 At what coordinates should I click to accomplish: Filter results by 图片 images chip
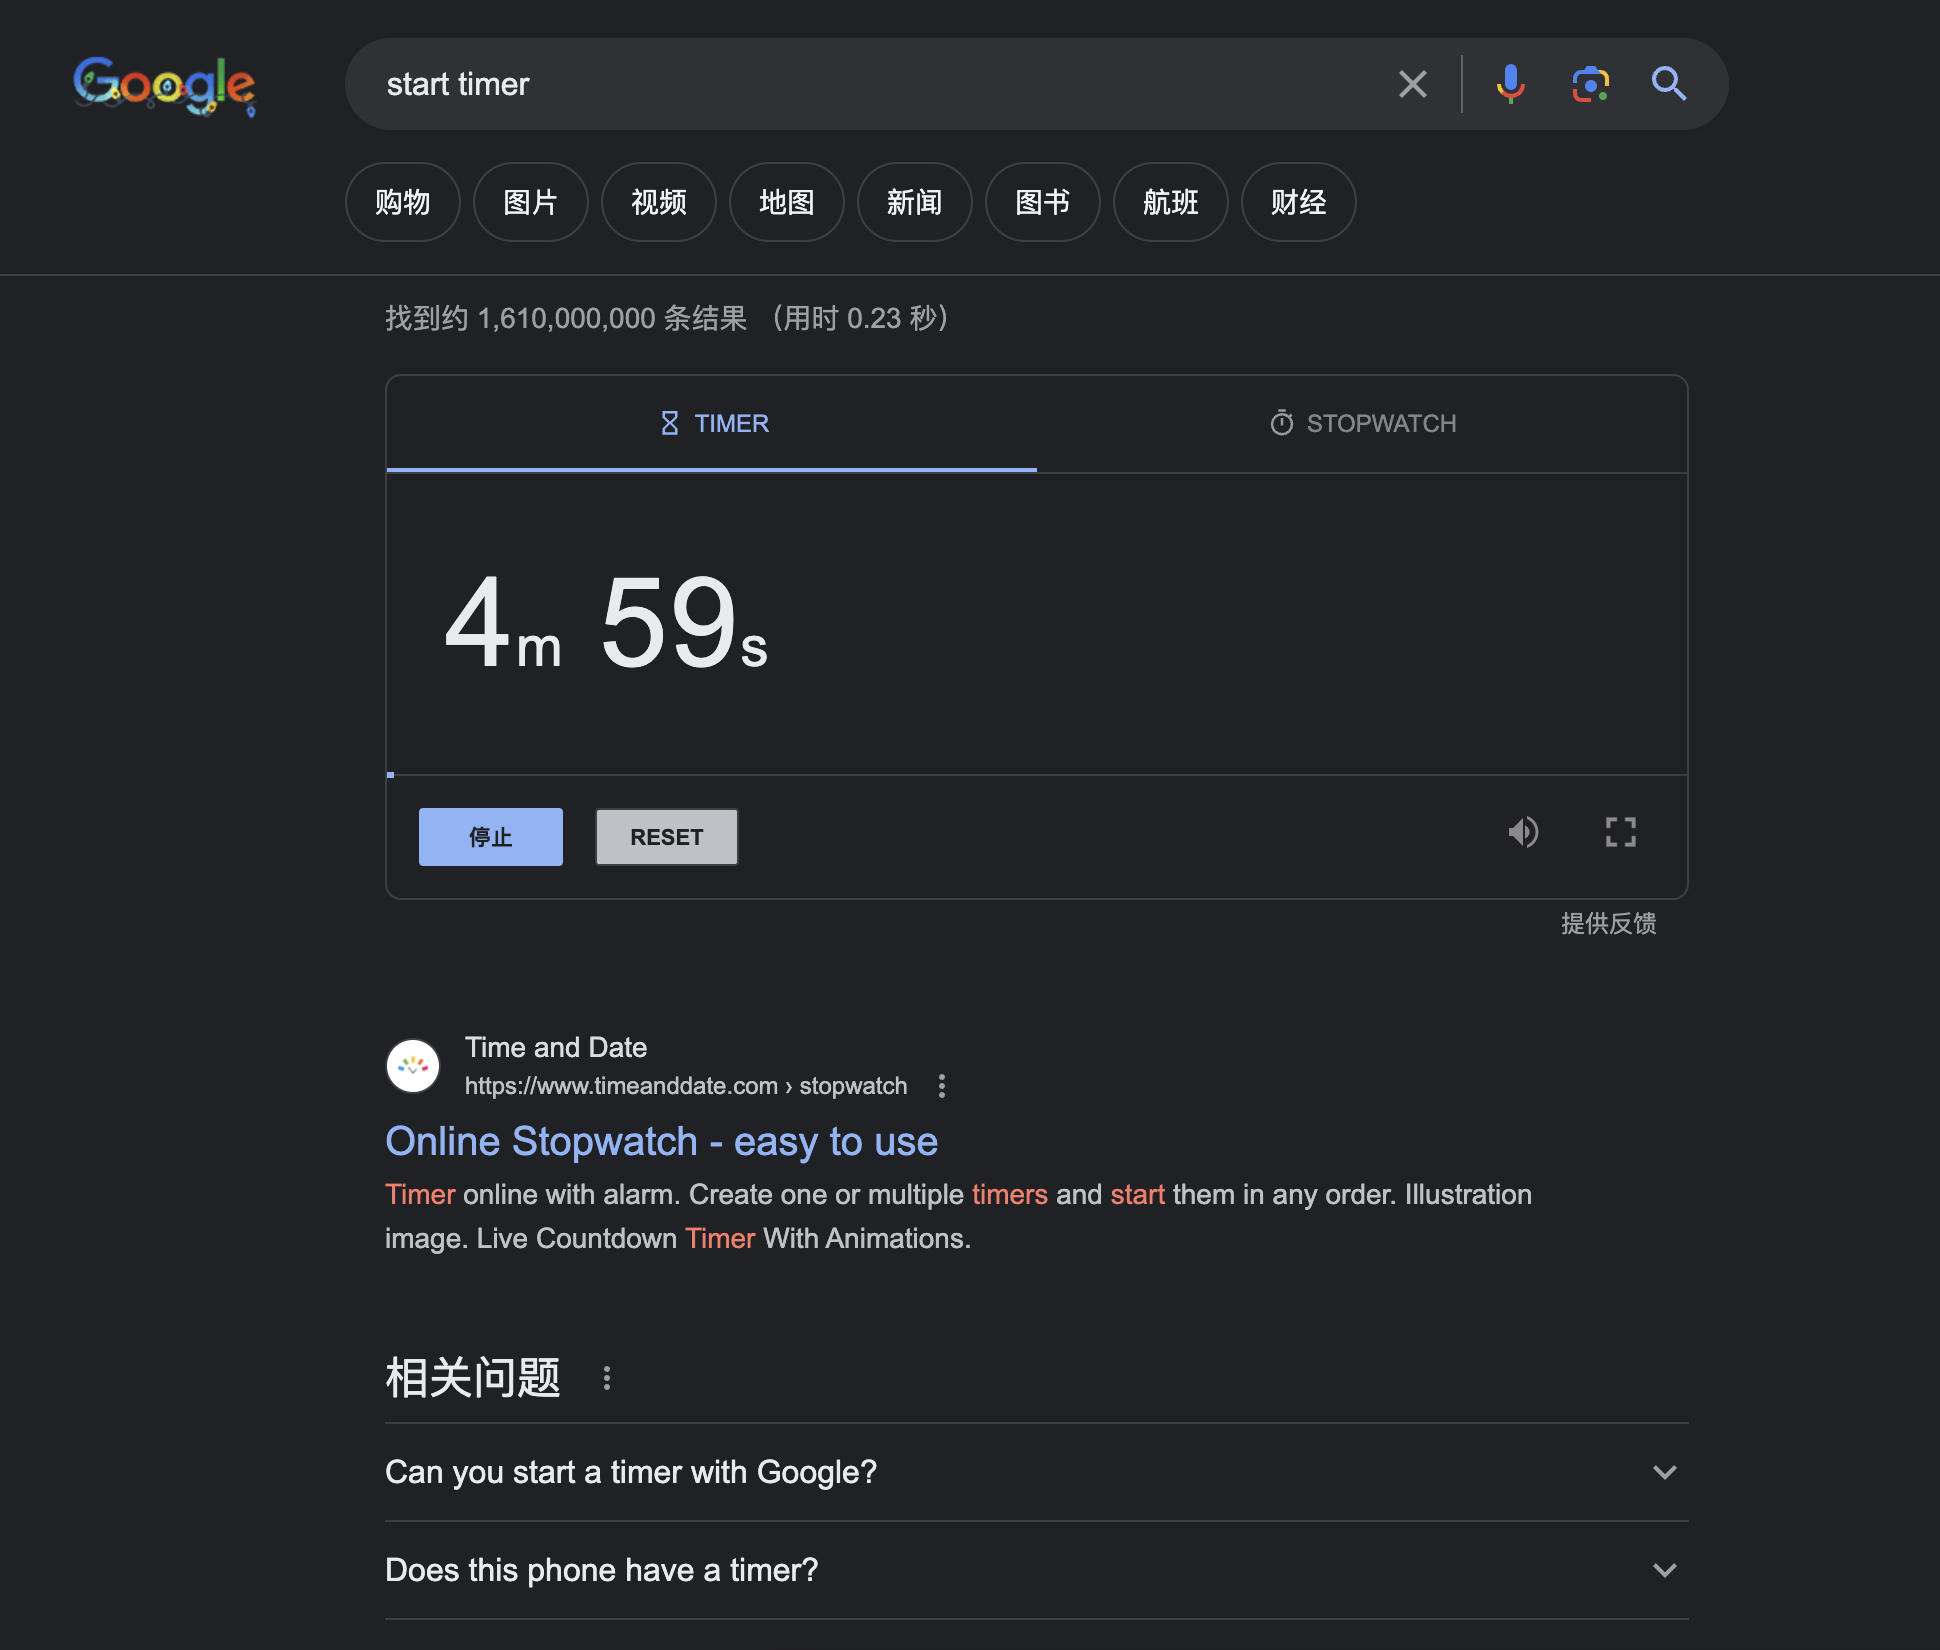click(530, 202)
